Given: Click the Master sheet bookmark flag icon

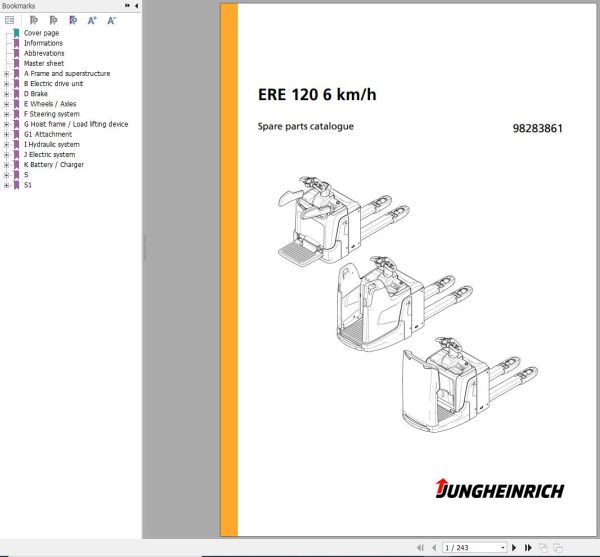Looking at the screenshot, I should click(x=16, y=64).
